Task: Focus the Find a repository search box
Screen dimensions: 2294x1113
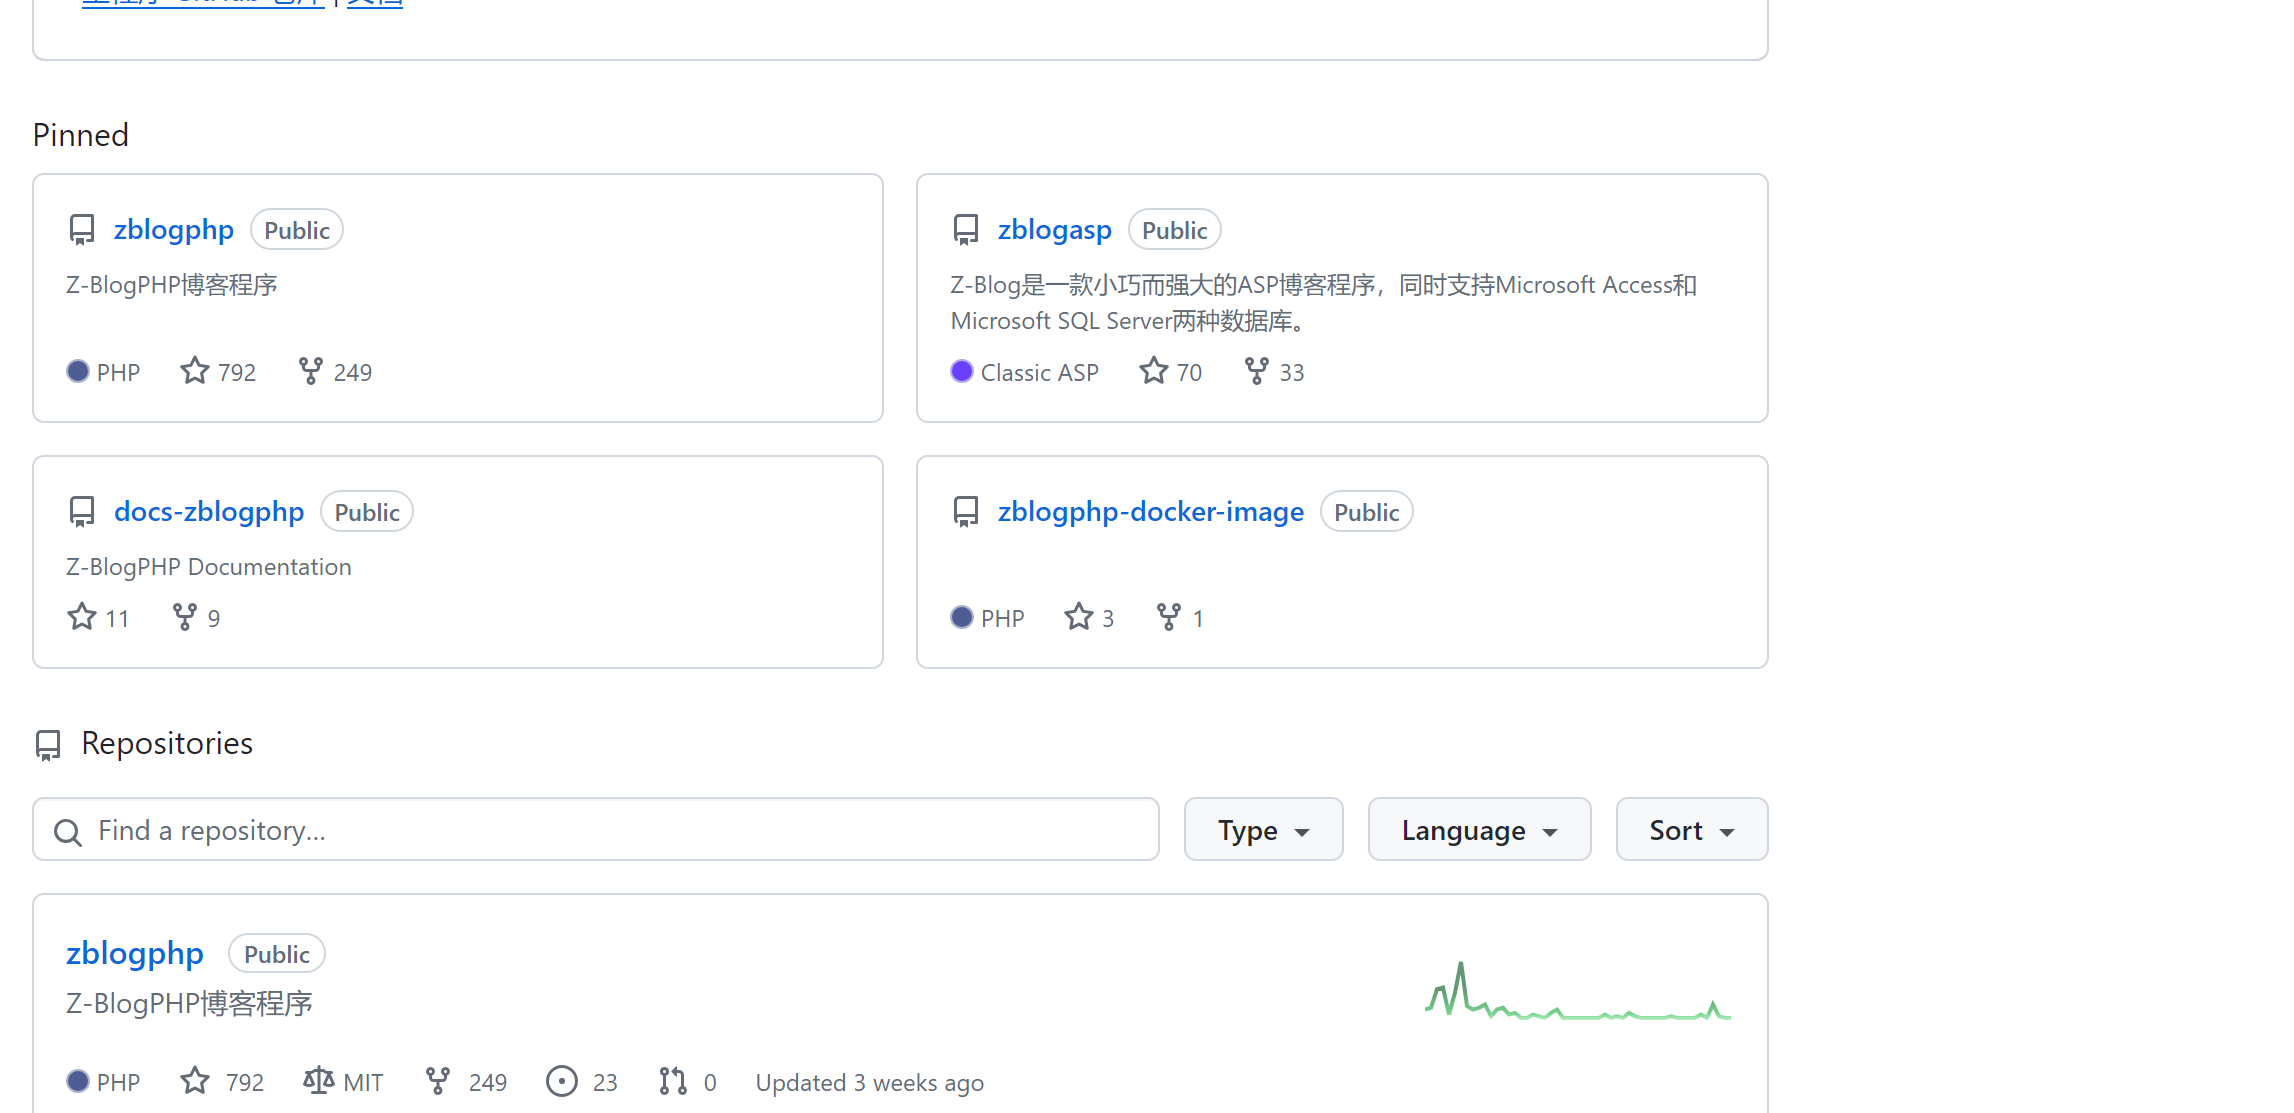Action: pyautogui.click(x=596, y=829)
